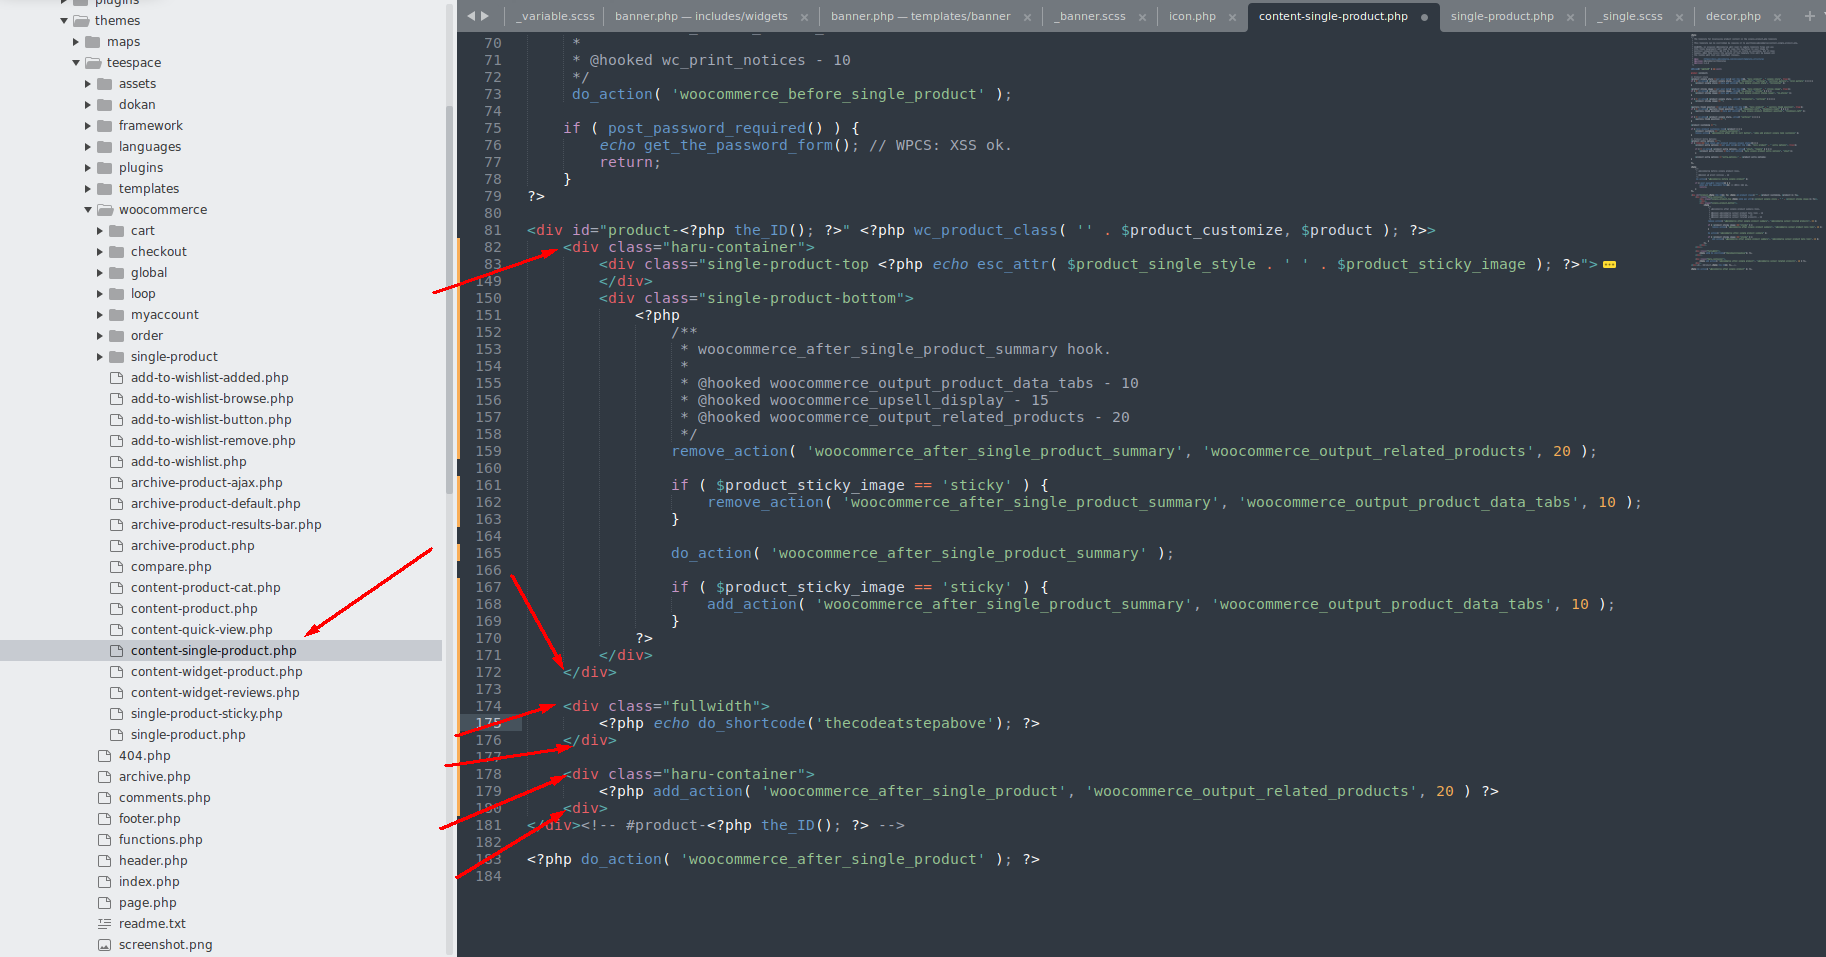Open archive-product.php file
The height and width of the screenshot is (957, 1826).
pos(193,546)
